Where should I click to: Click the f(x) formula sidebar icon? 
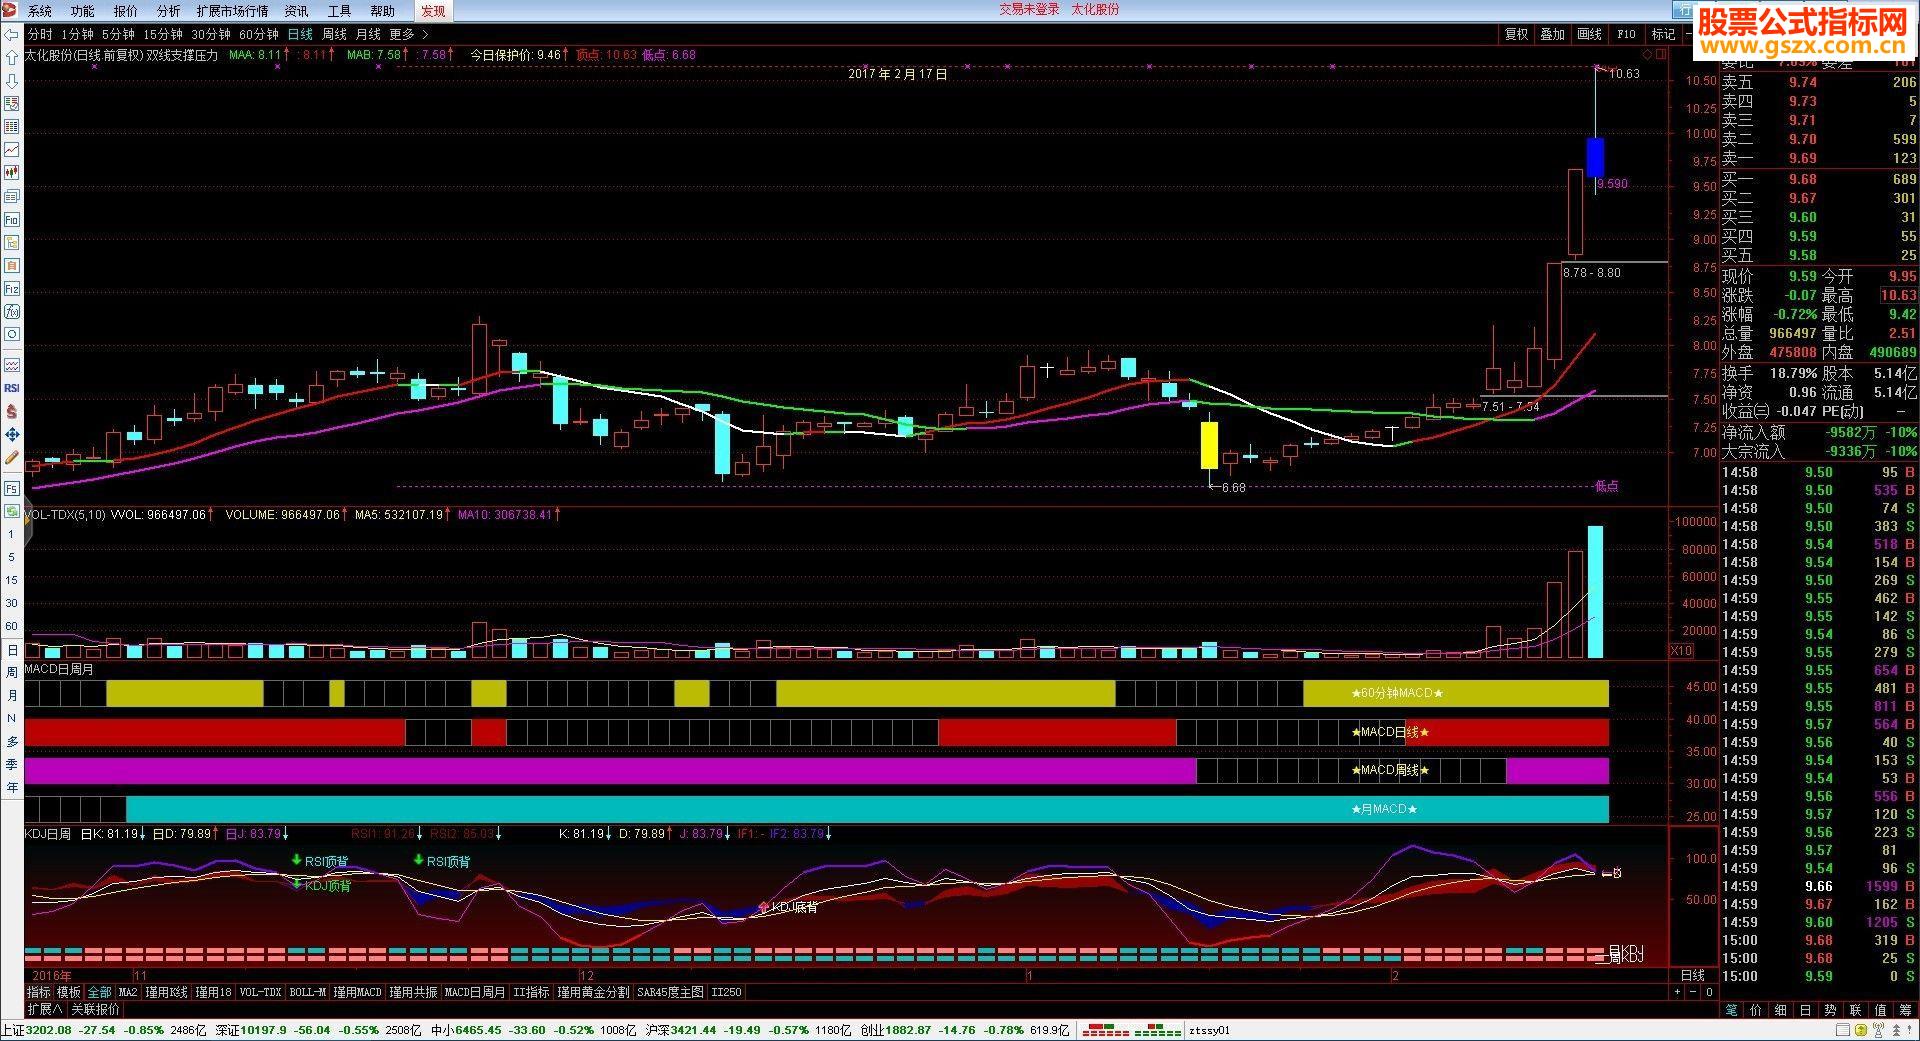pos(12,311)
